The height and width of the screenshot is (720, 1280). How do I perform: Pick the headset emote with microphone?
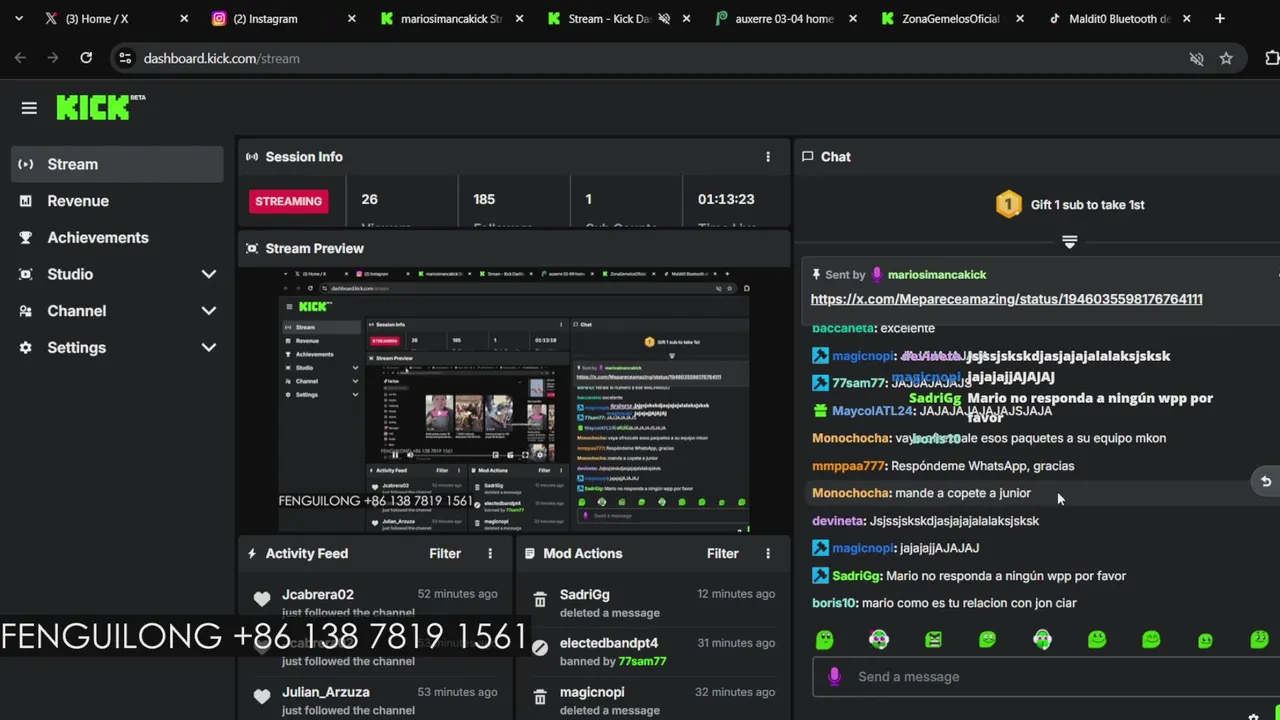(x=1042, y=639)
